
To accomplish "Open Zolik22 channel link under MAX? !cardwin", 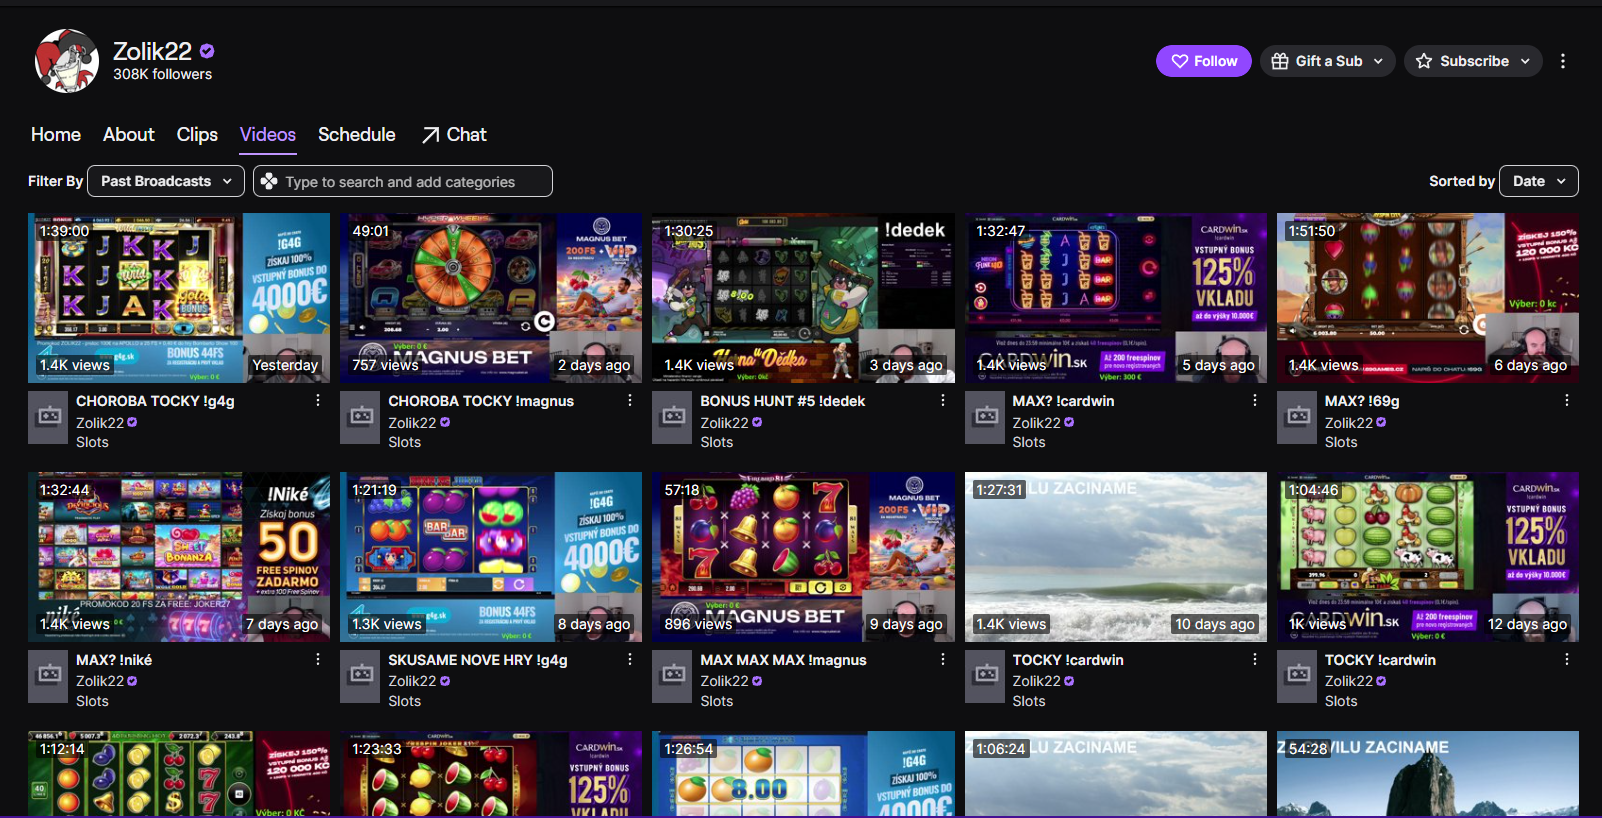I will (x=1036, y=423).
